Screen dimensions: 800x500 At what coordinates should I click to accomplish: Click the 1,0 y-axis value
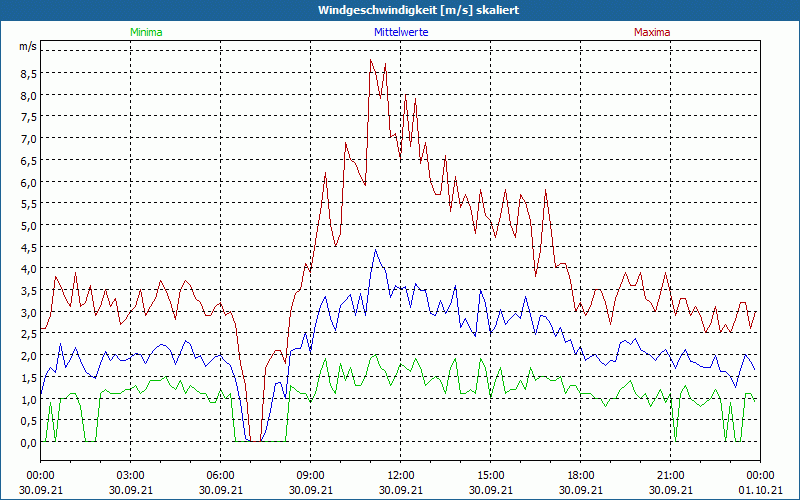[28, 399]
